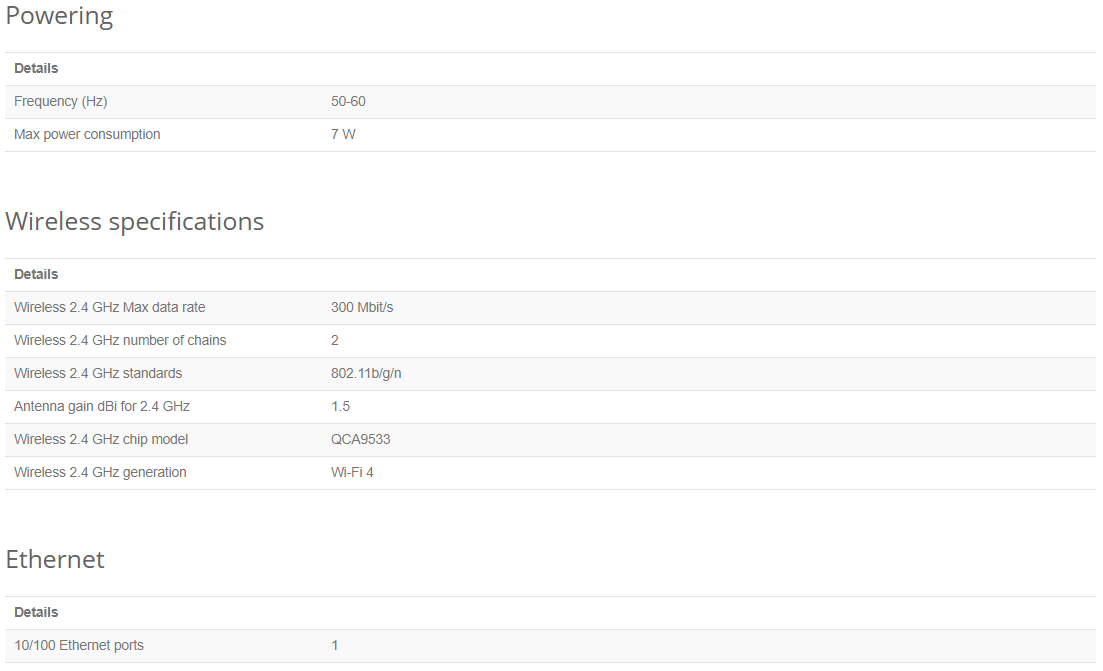Select Wireless 2.4 GHz chip model label

(101, 440)
